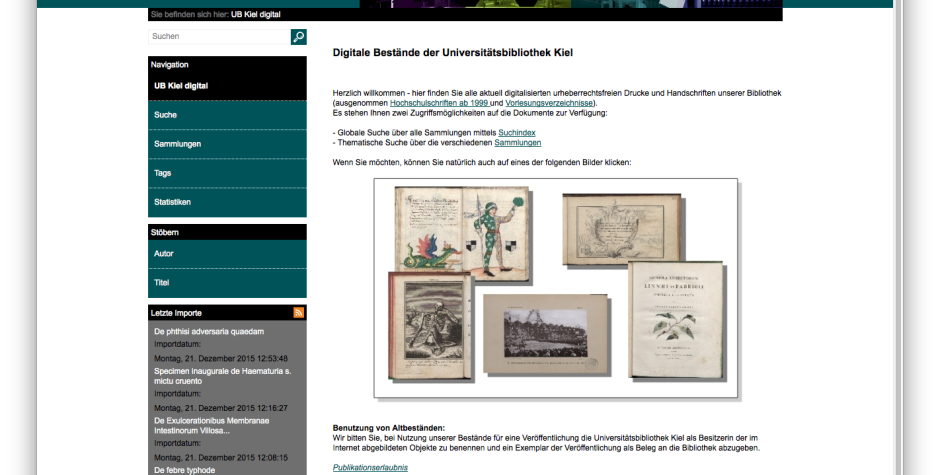Focus the Suchen search field
The width and height of the screenshot is (940, 475).
click(x=219, y=37)
